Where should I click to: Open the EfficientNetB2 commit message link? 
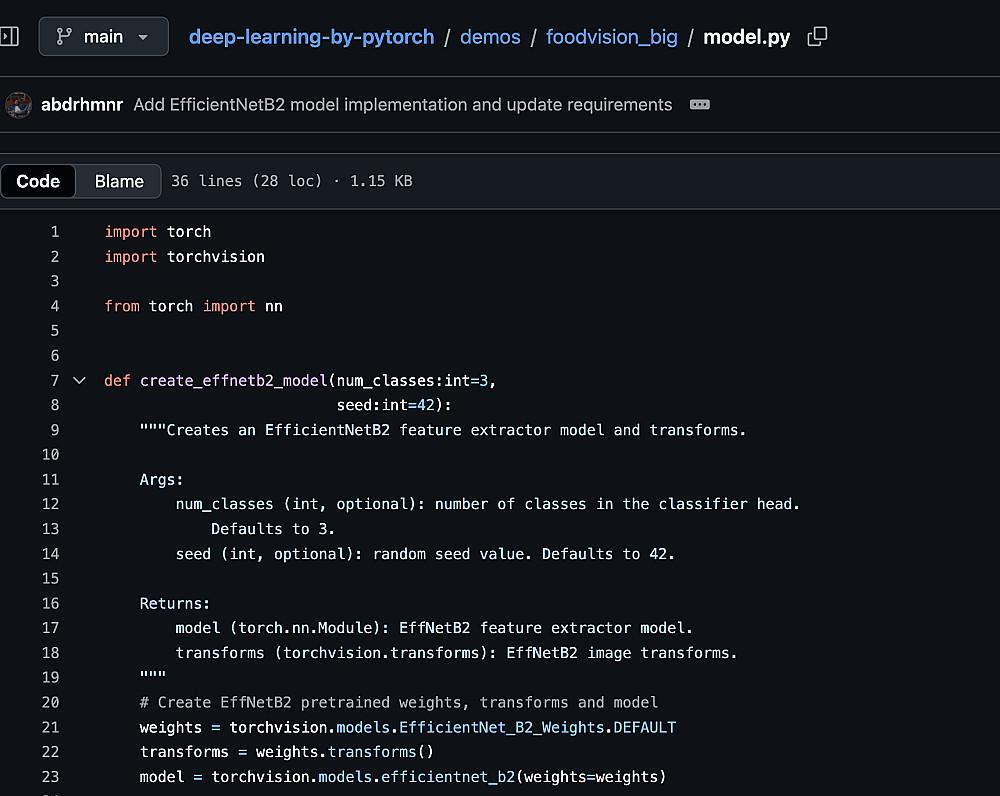[x=402, y=105]
